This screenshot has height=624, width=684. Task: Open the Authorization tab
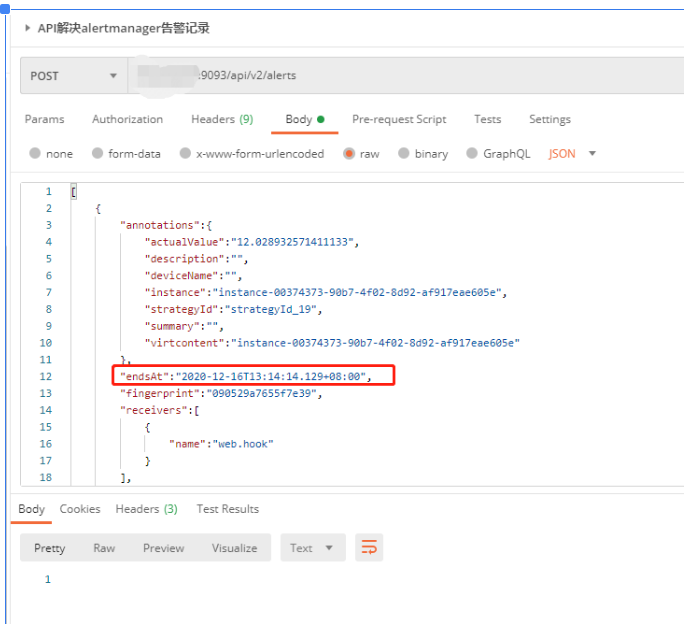[127, 120]
